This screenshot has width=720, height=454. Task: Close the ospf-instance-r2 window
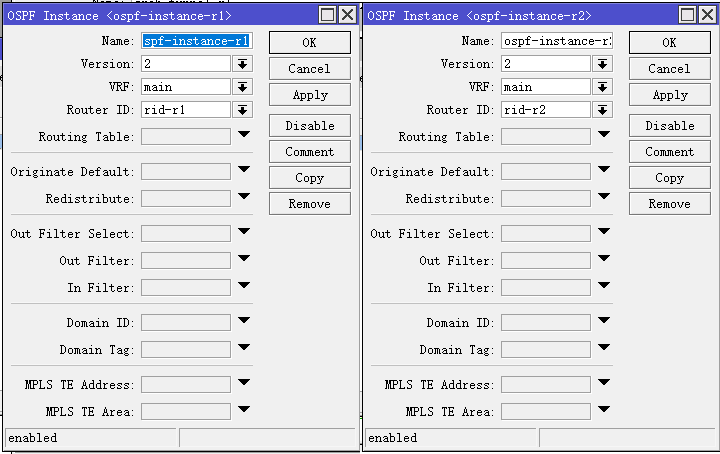click(706, 15)
